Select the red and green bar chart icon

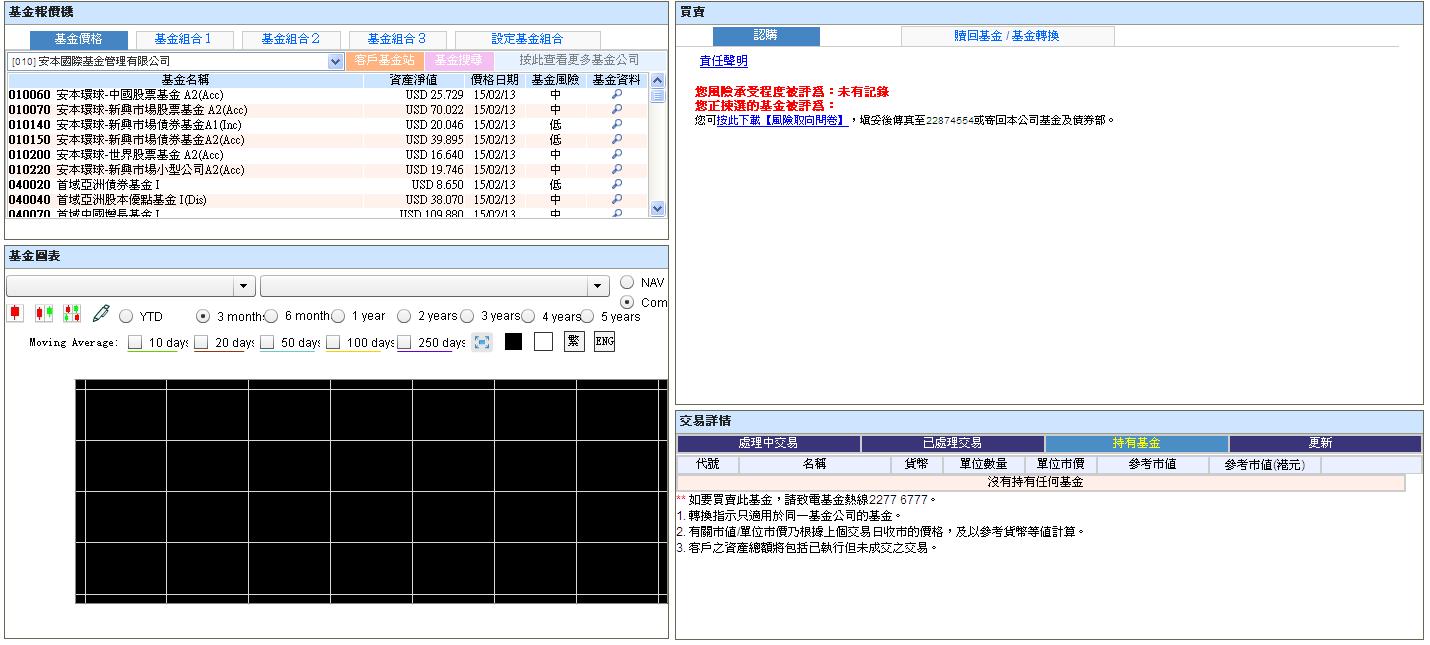tap(71, 314)
